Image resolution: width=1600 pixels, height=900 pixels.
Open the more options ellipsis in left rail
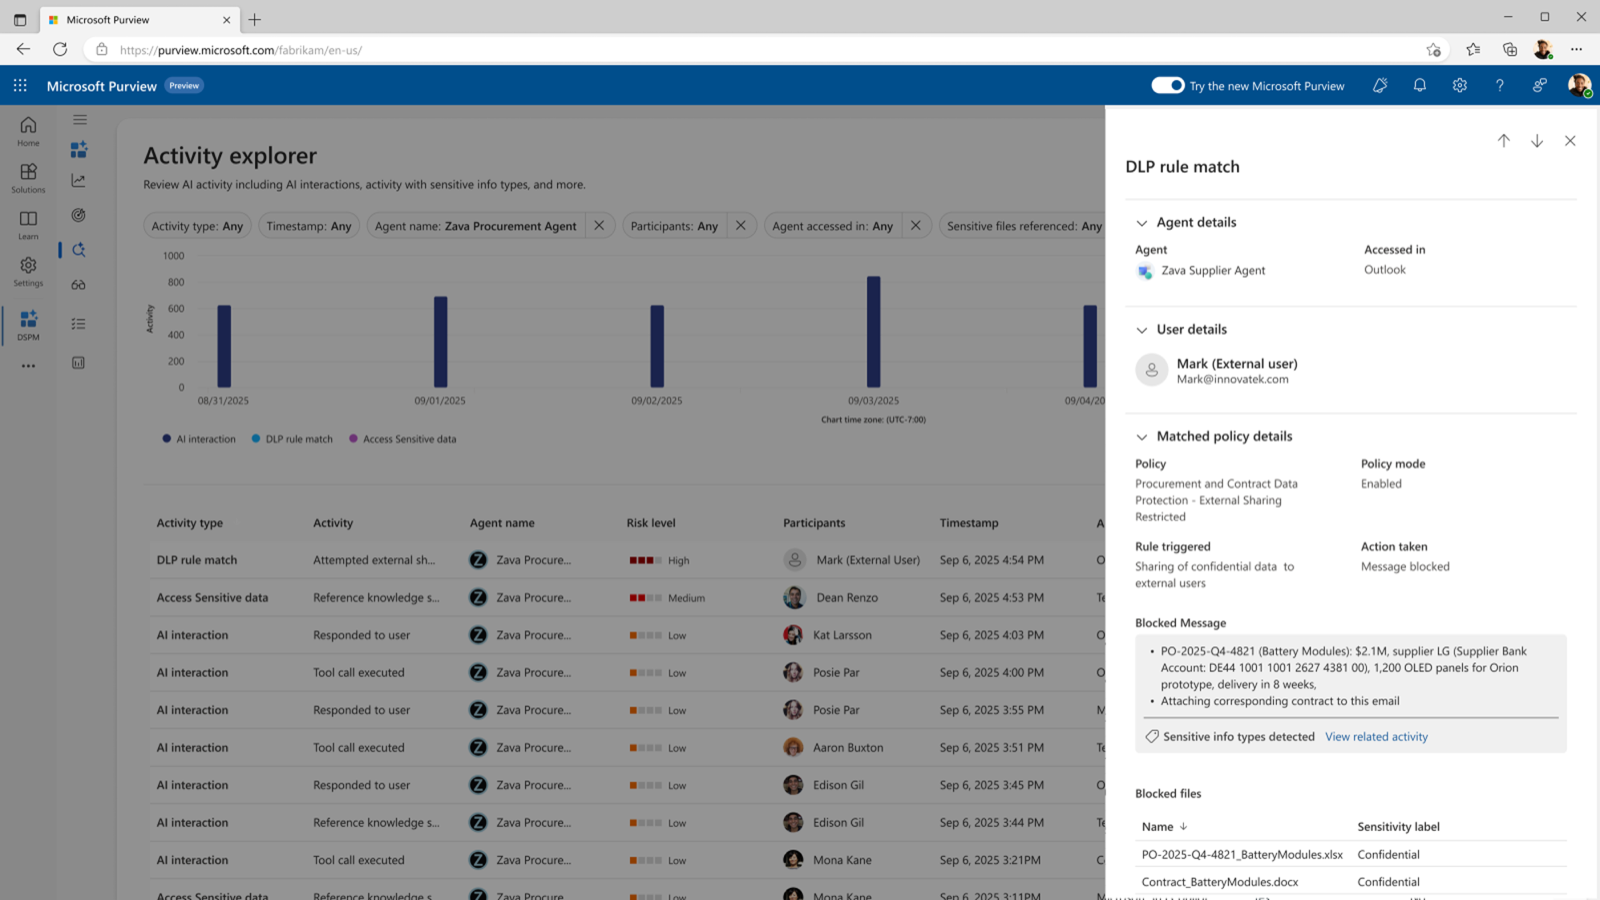click(x=28, y=366)
